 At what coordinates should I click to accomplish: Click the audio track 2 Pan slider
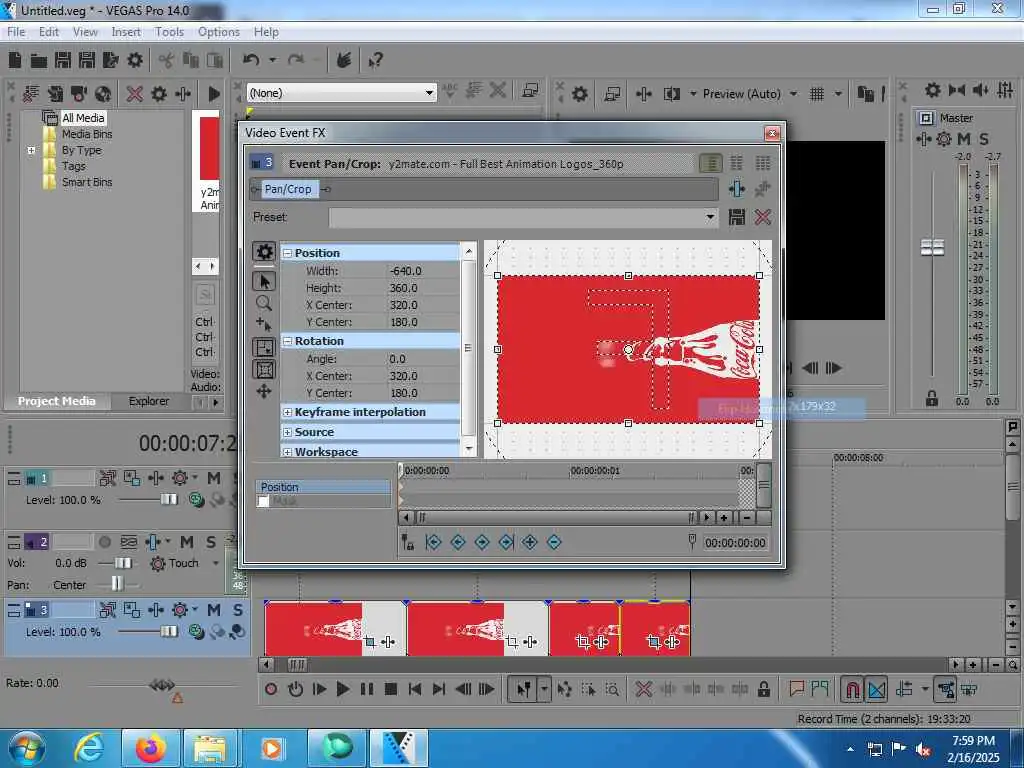click(118, 583)
